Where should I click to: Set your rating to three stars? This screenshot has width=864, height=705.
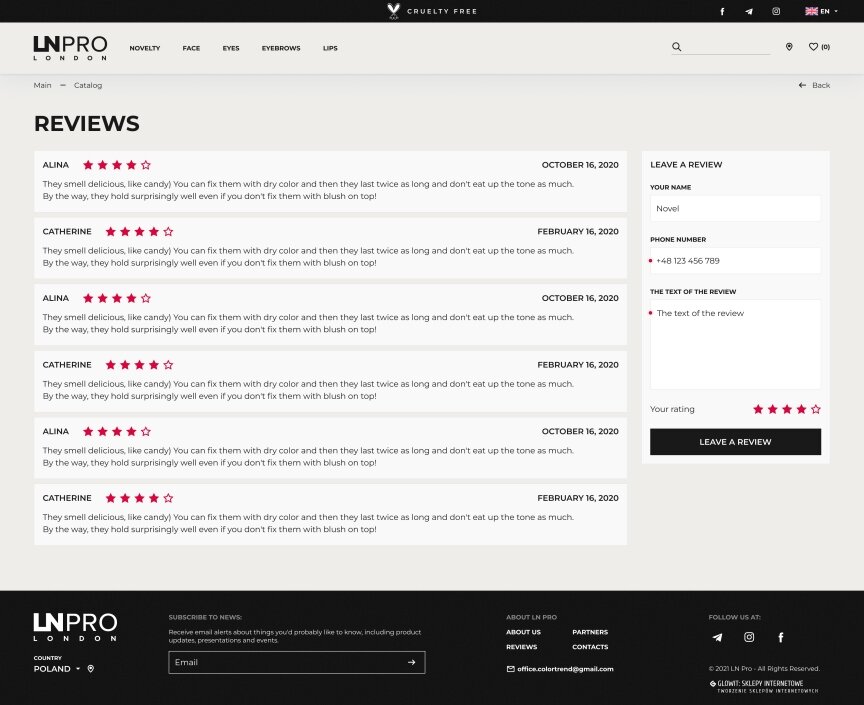point(787,409)
